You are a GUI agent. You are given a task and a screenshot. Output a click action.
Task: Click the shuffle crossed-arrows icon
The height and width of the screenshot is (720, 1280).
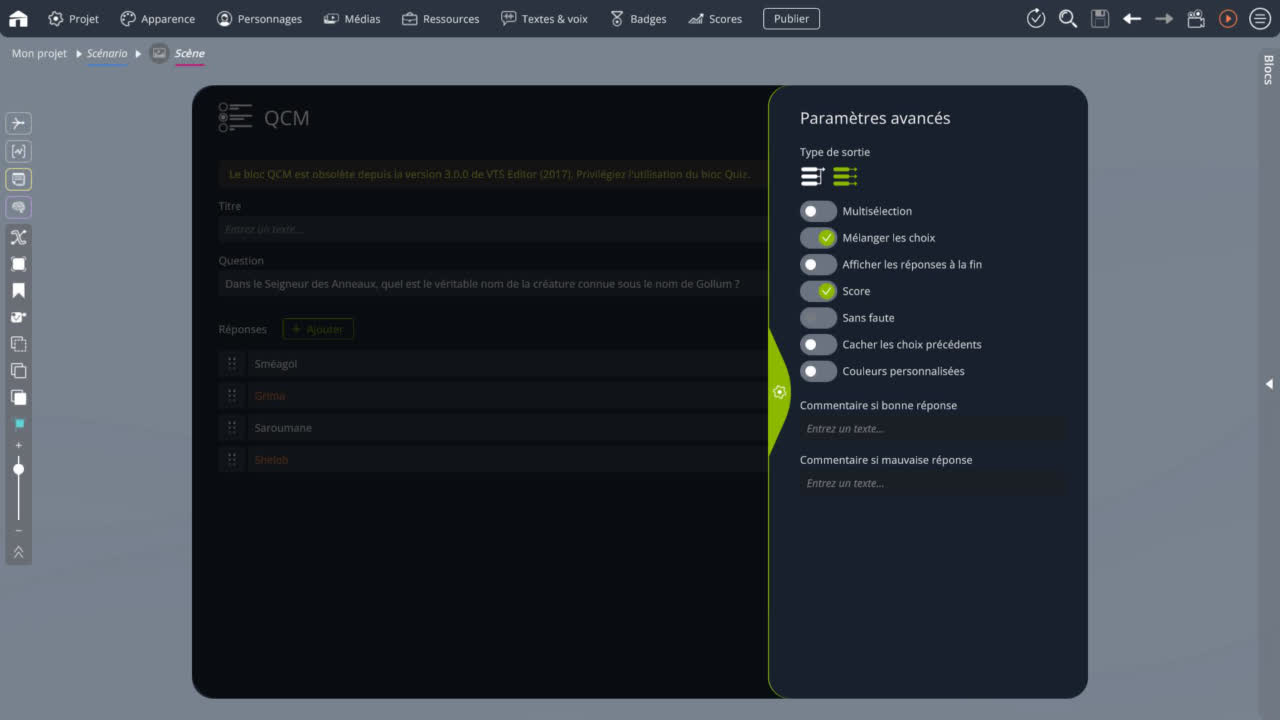click(x=18, y=237)
